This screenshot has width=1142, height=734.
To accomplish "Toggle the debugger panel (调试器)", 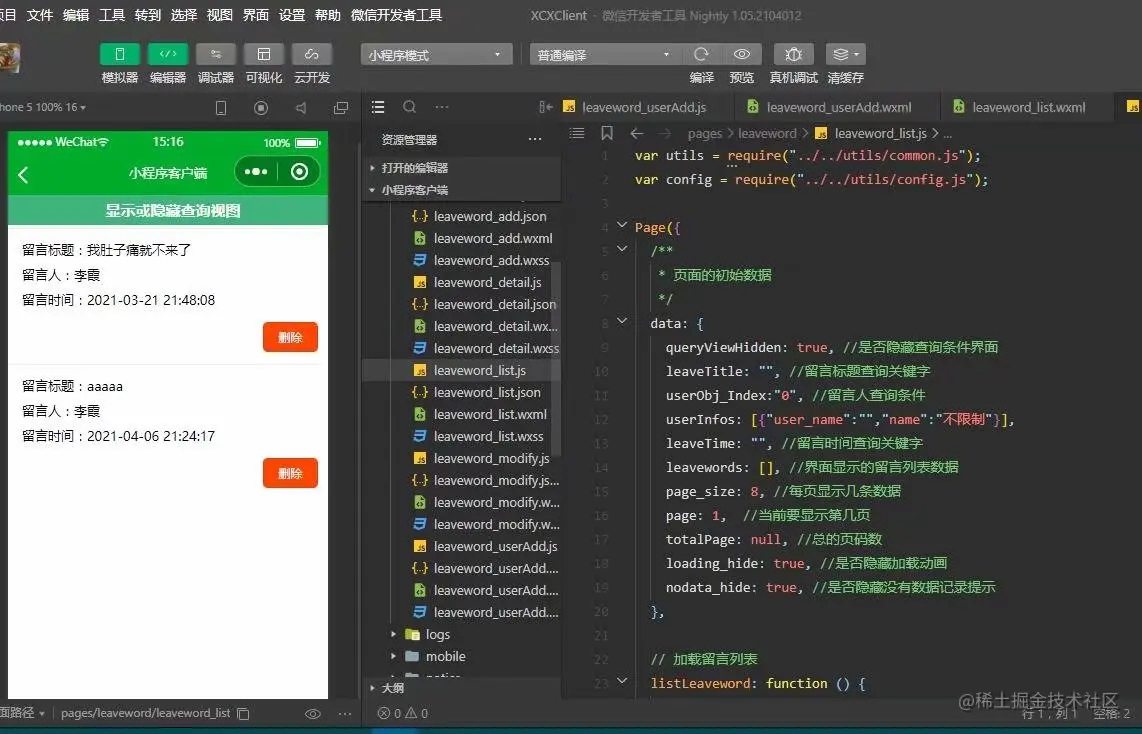I will (216, 55).
